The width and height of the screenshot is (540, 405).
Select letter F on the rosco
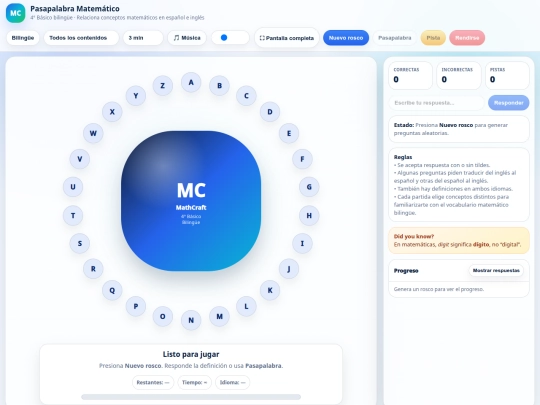click(x=302, y=159)
